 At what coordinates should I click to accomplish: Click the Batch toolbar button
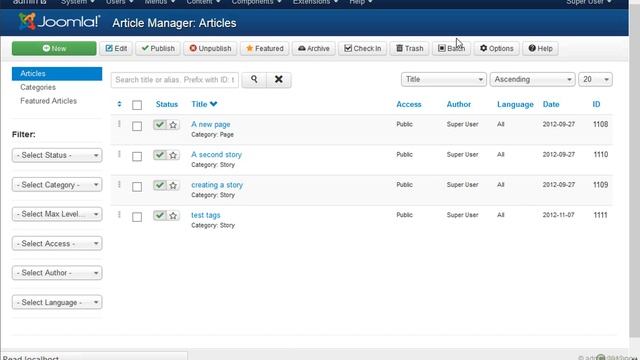[x=451, y=48]
